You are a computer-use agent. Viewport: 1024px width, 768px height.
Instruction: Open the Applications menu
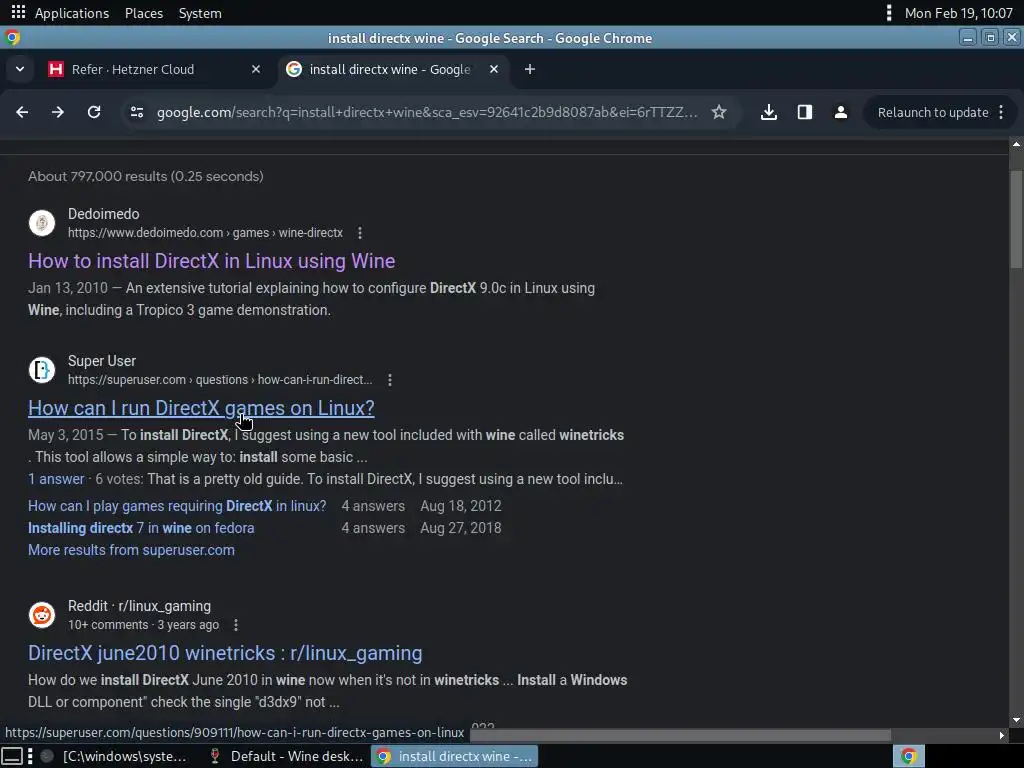pos(72,13)
